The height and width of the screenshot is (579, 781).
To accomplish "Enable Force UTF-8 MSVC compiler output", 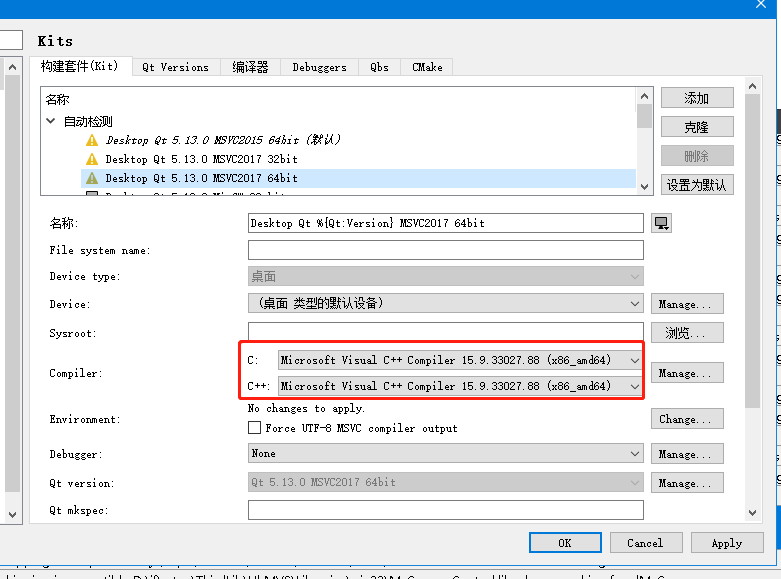I will (x=255, y=428).
